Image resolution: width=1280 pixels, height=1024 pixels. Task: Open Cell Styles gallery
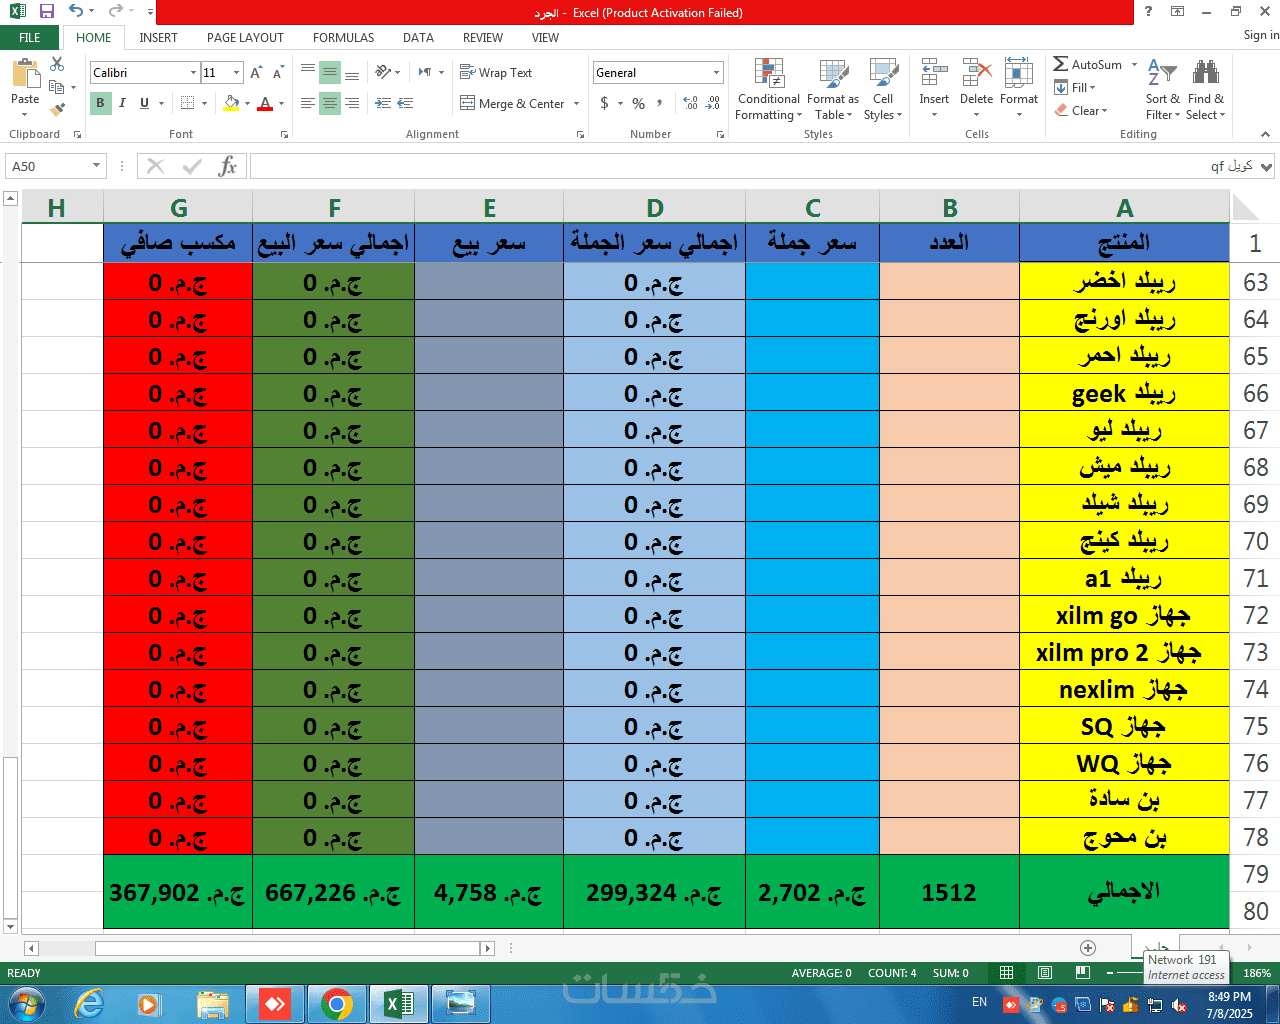(883, 90)
